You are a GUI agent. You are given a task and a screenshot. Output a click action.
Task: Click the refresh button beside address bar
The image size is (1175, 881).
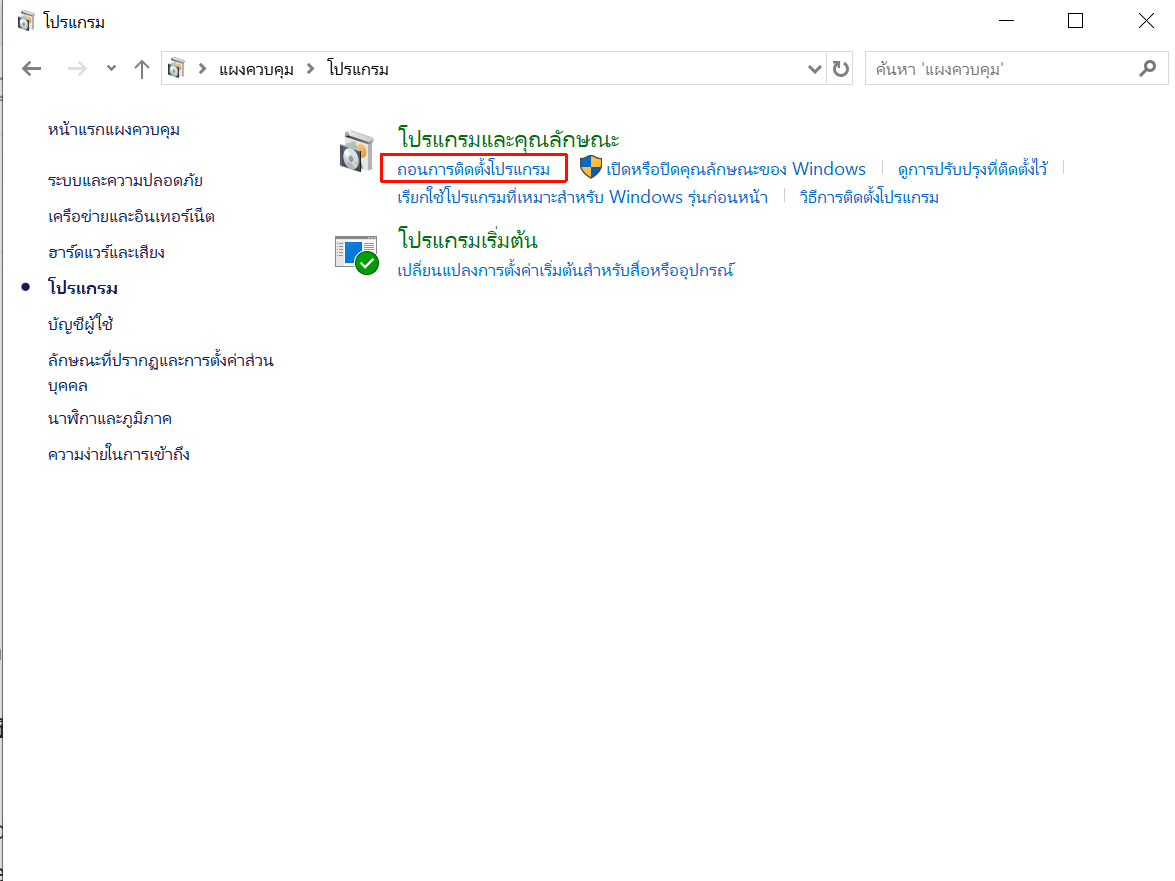[841, 69]
